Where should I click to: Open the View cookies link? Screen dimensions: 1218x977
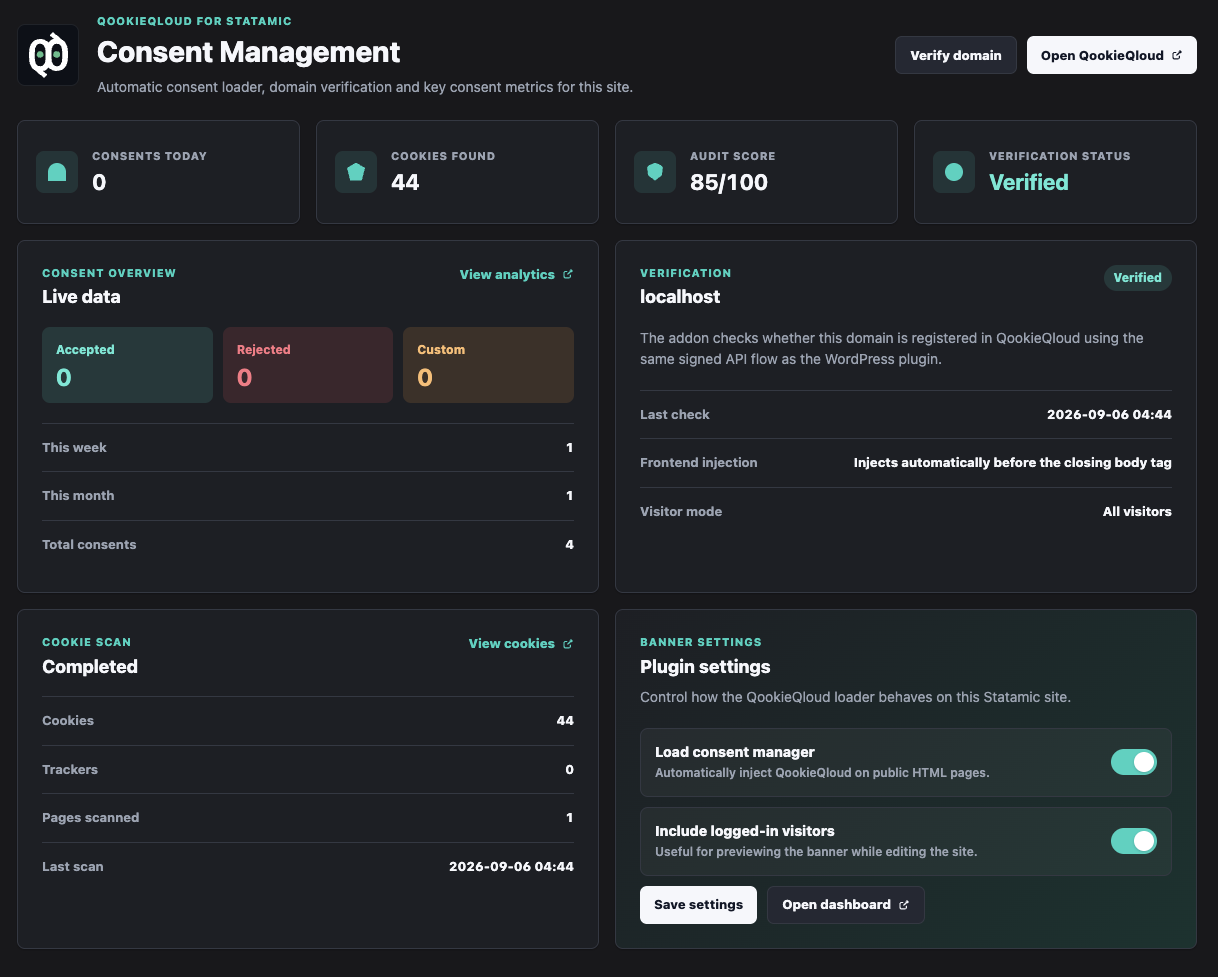(x=521, y=644)
